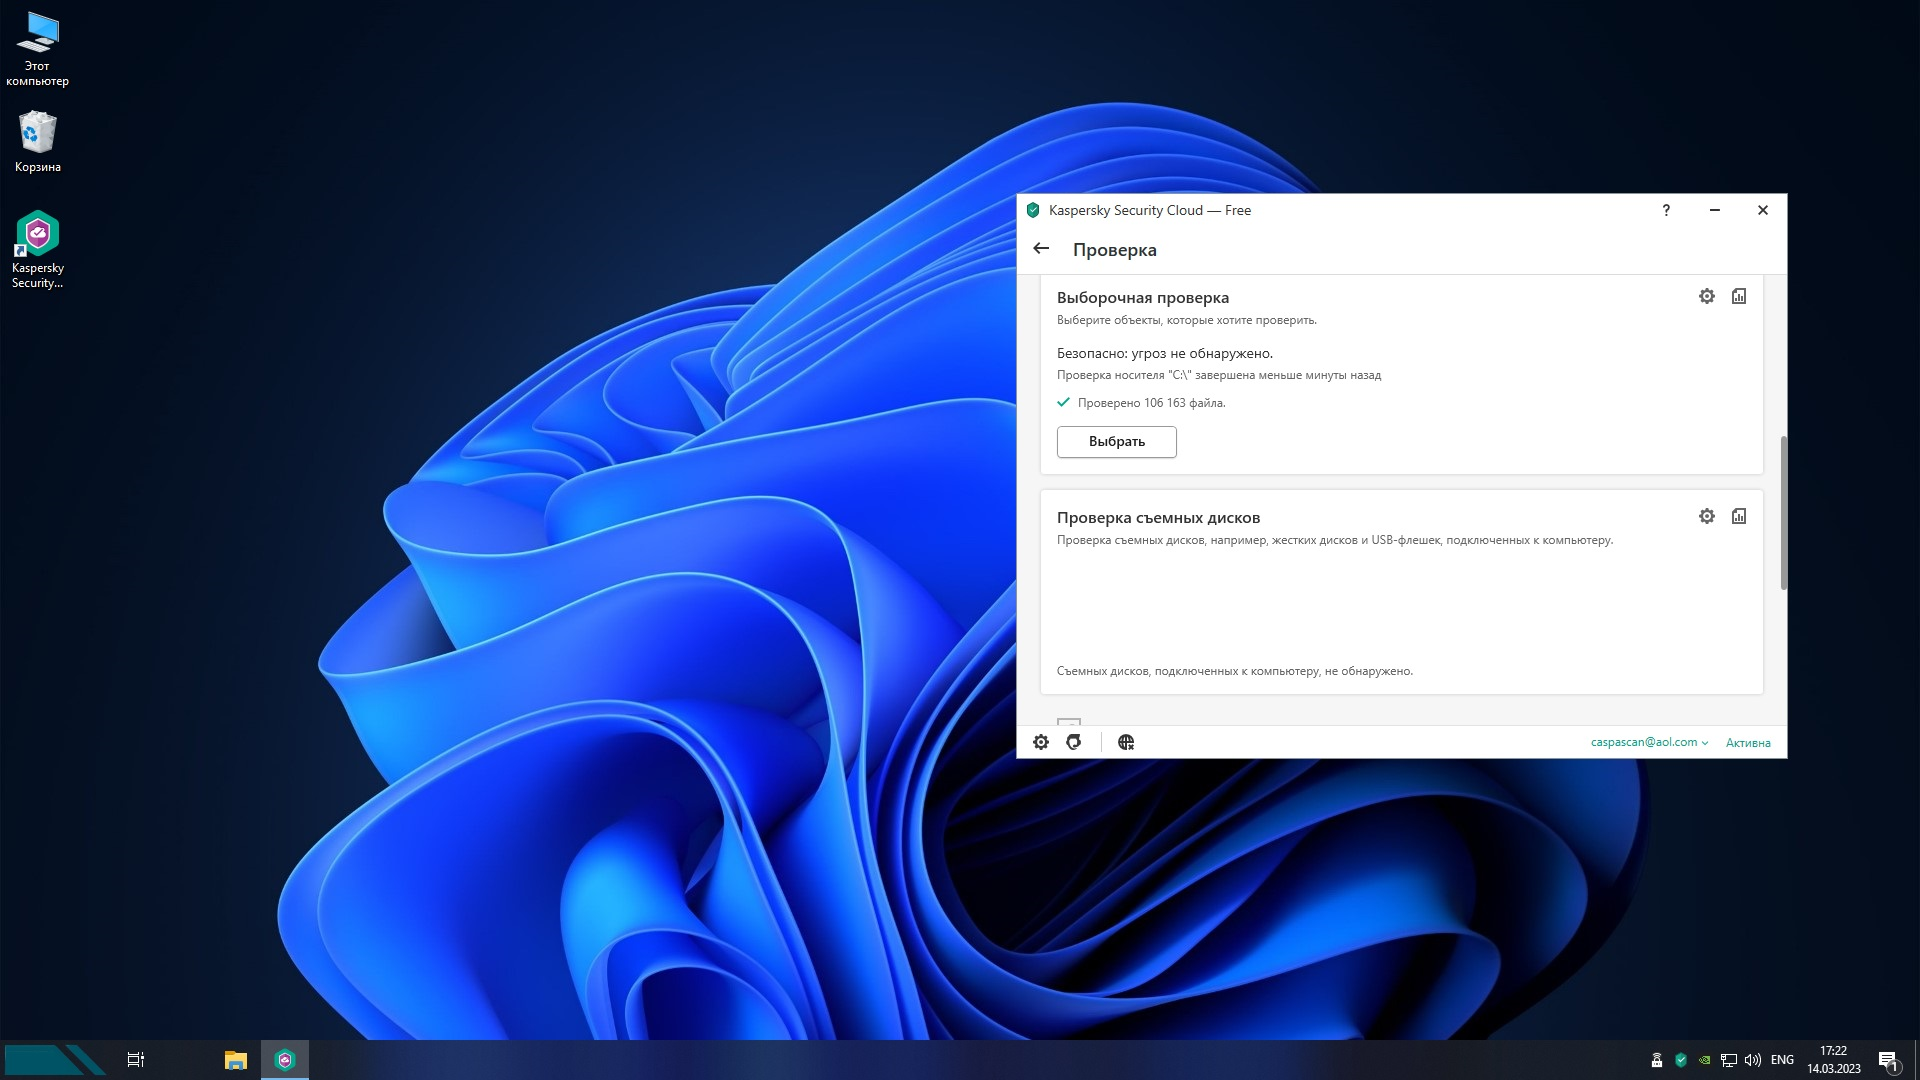Viewport: 1920px width, 1080px height.
Task: Open Kaspersky settings gear in bottom bar
Action: (x=1041, y=742)
